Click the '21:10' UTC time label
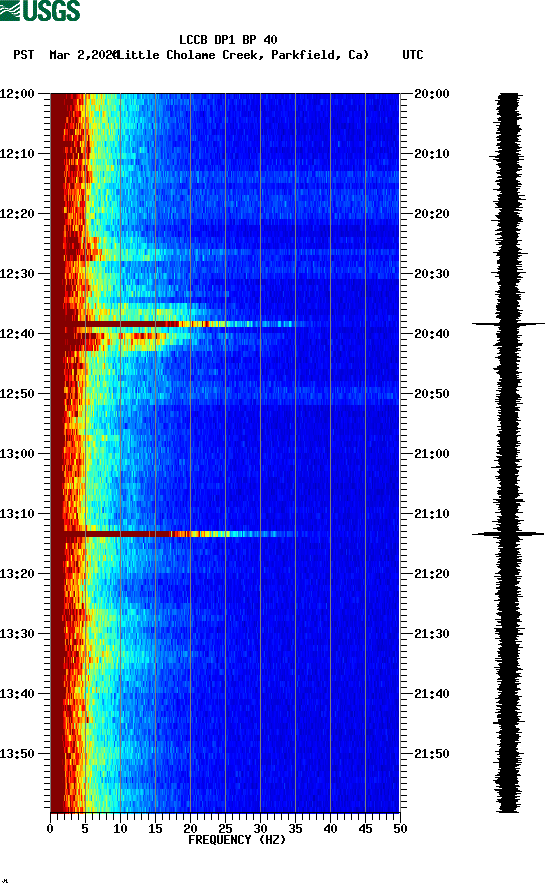 pyautogui.click(x=432, y=514)
